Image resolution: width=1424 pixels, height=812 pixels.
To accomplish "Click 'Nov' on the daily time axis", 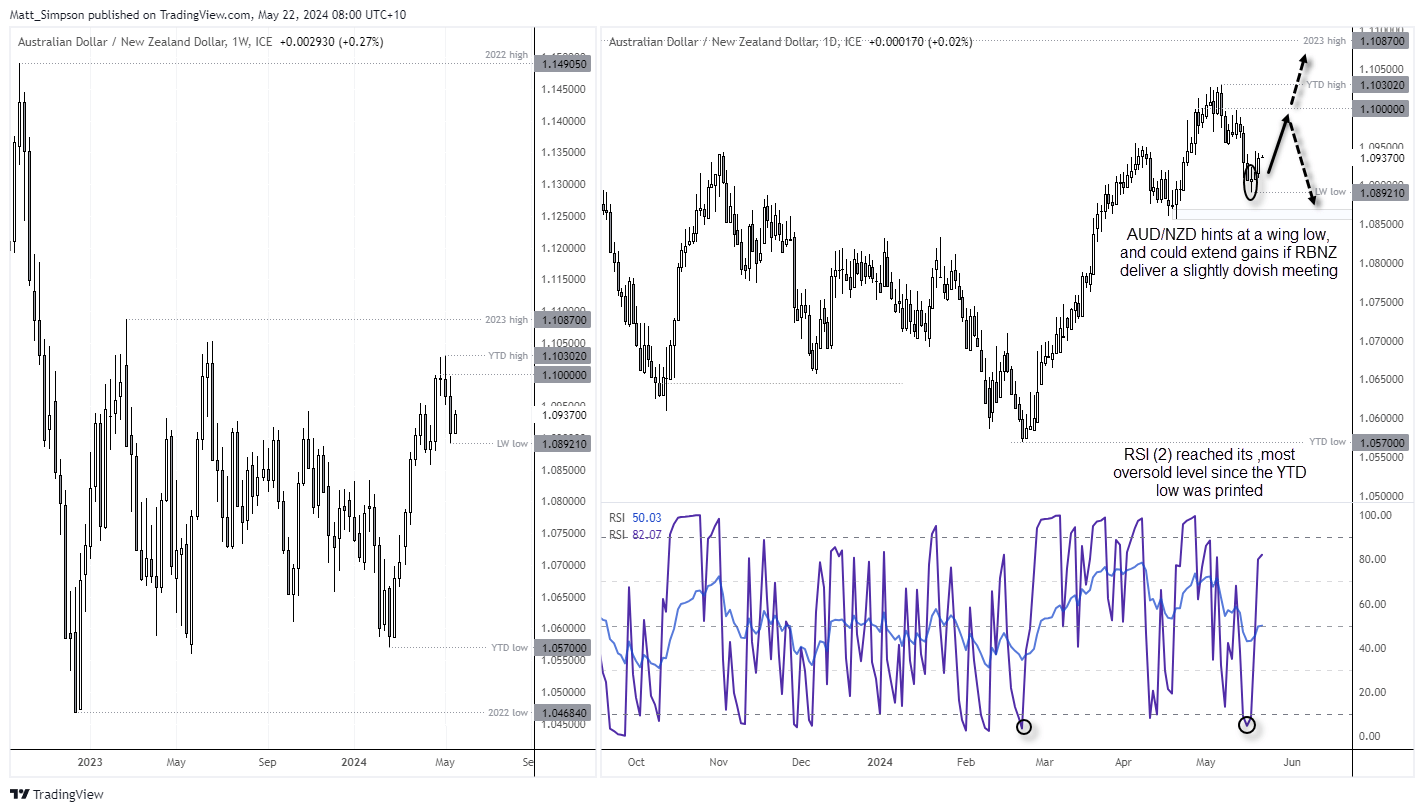I will click(x=718, y=762).
